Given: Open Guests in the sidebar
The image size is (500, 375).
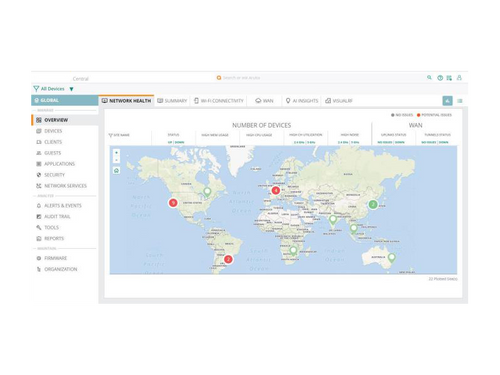Looking at the screenshot, I should (x=49, y=153).
